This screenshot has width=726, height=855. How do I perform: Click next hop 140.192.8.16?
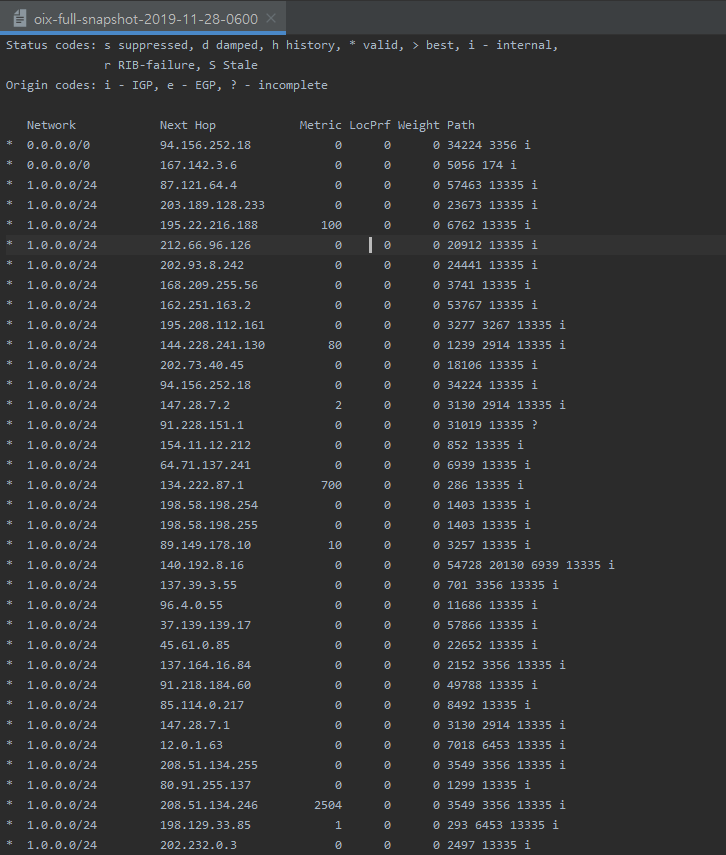202,565
